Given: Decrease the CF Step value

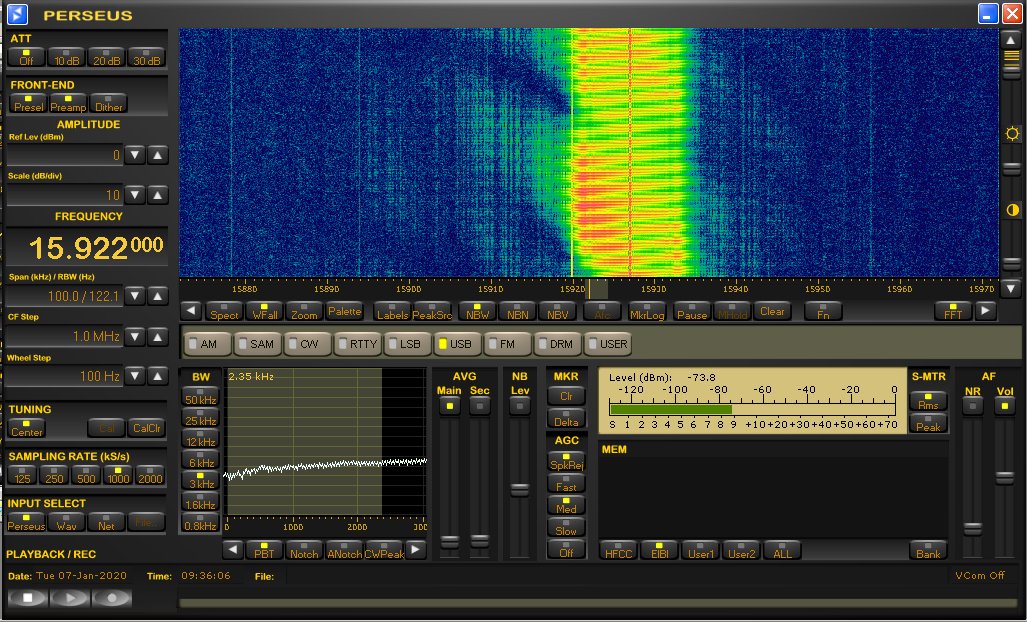Looking at the screenshot, I should click(x=135, y=337).
